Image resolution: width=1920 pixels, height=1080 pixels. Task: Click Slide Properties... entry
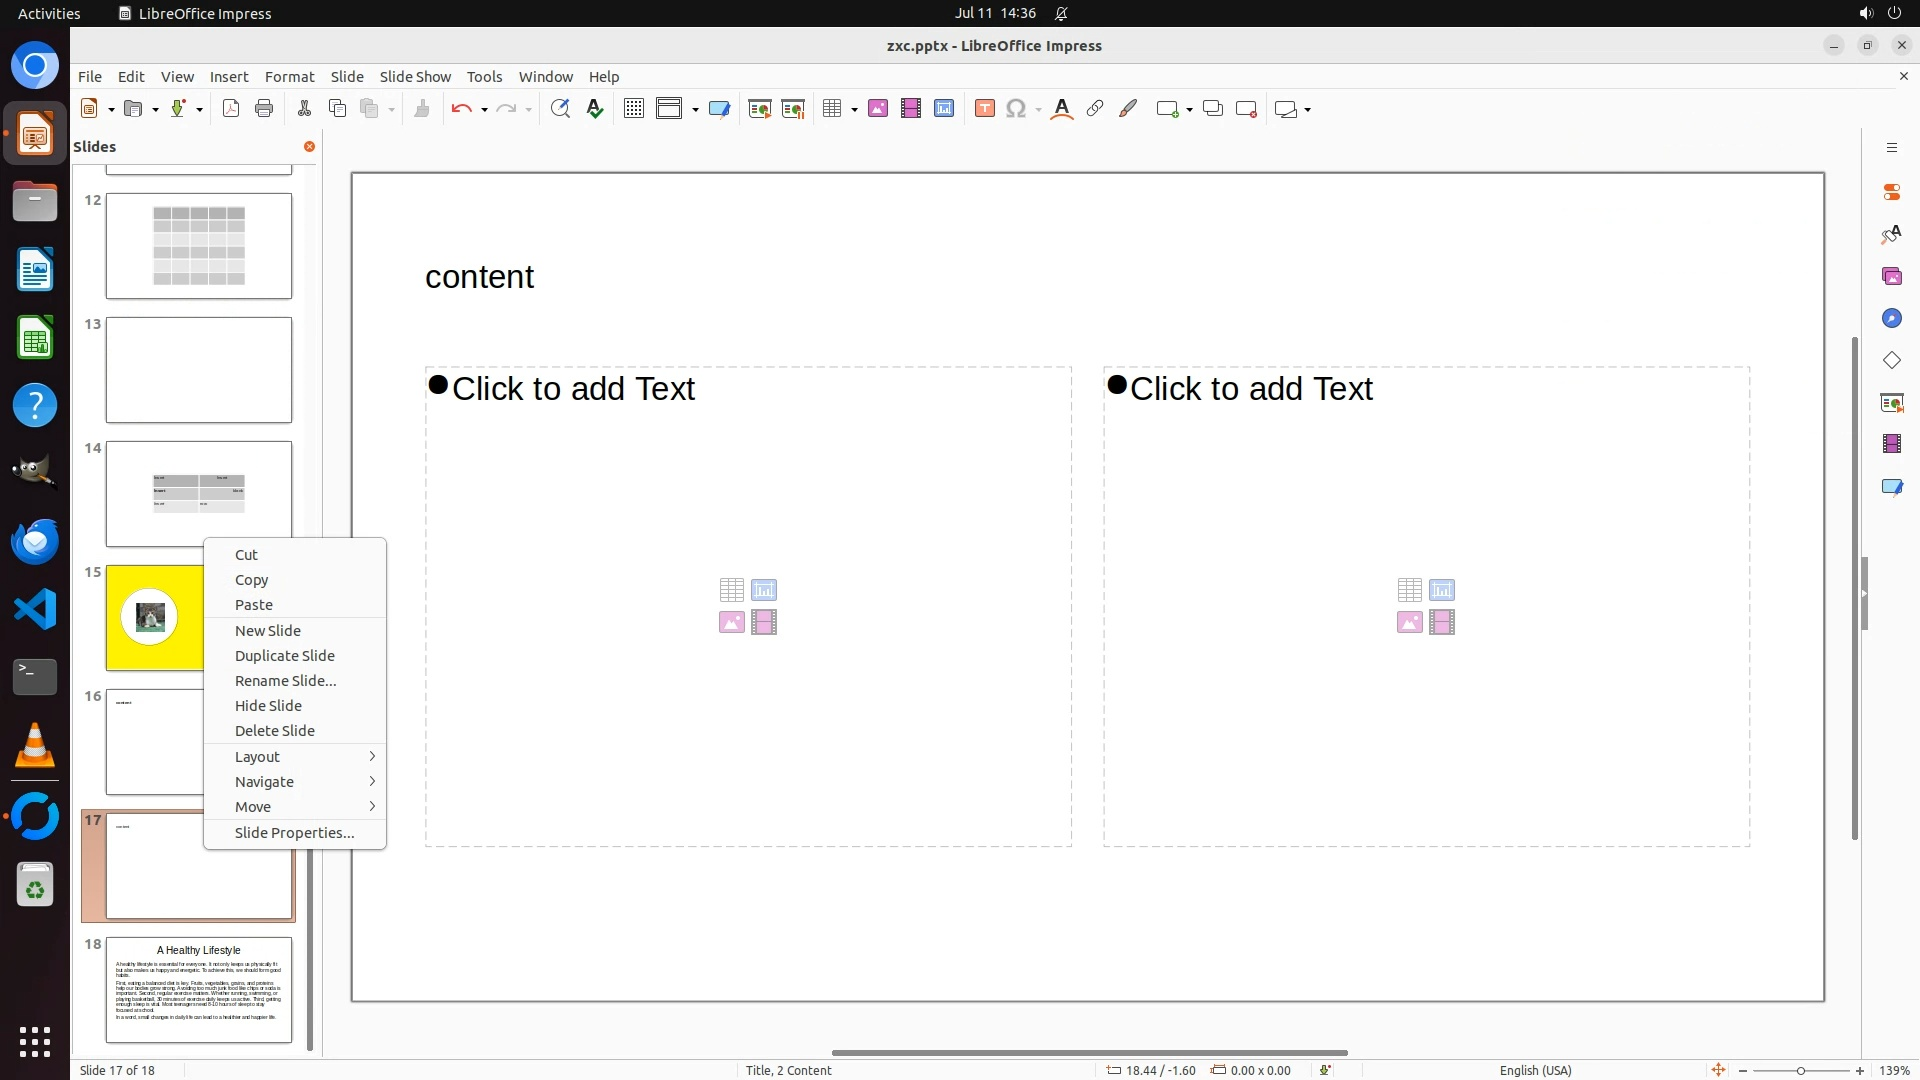294,833
